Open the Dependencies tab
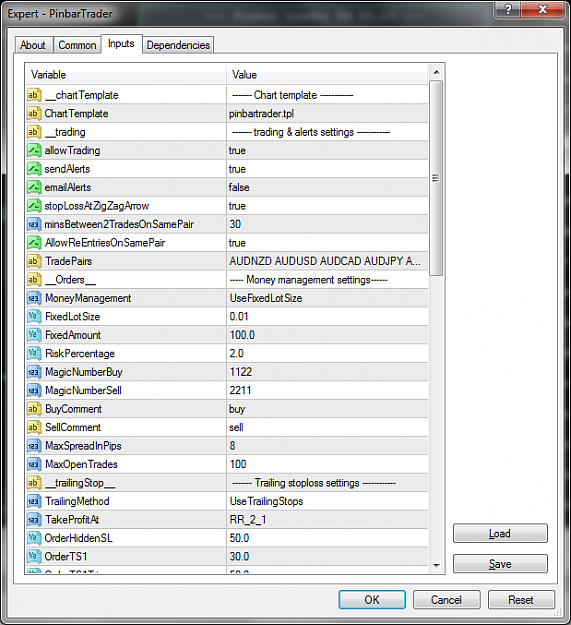The image size is (571, 625). [178, 45]
